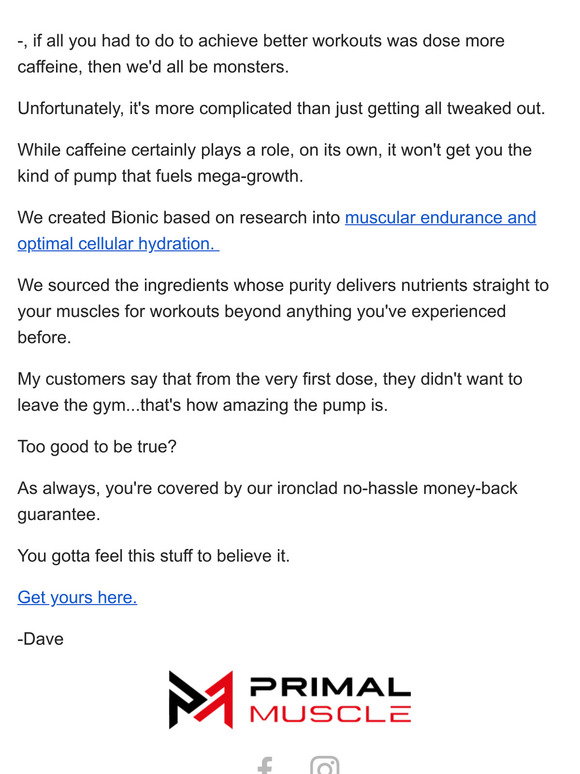Click the 'Too good to be true?' line
The height and width of the screenshot is (774, 580).
[x=97, y=447]
